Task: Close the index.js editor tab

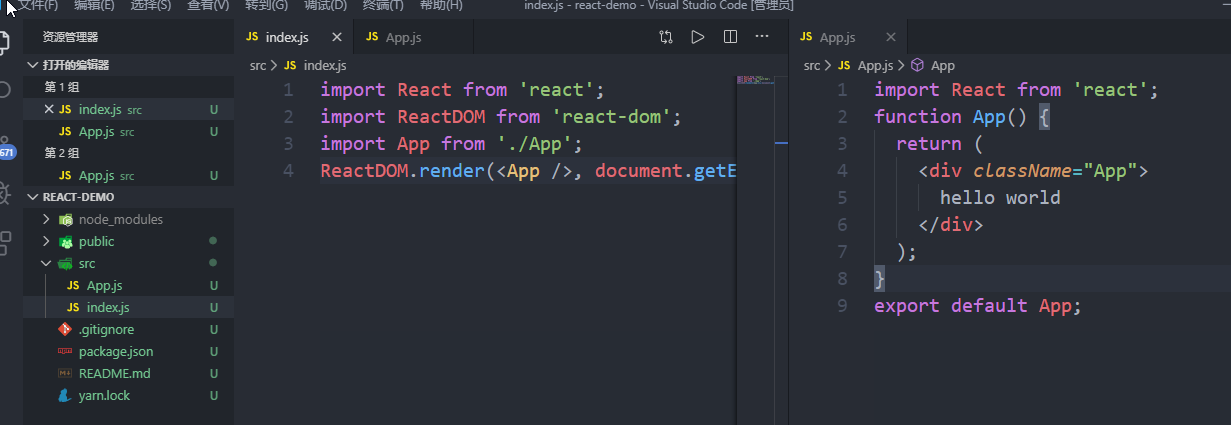Action: click(x=337, y=37)
